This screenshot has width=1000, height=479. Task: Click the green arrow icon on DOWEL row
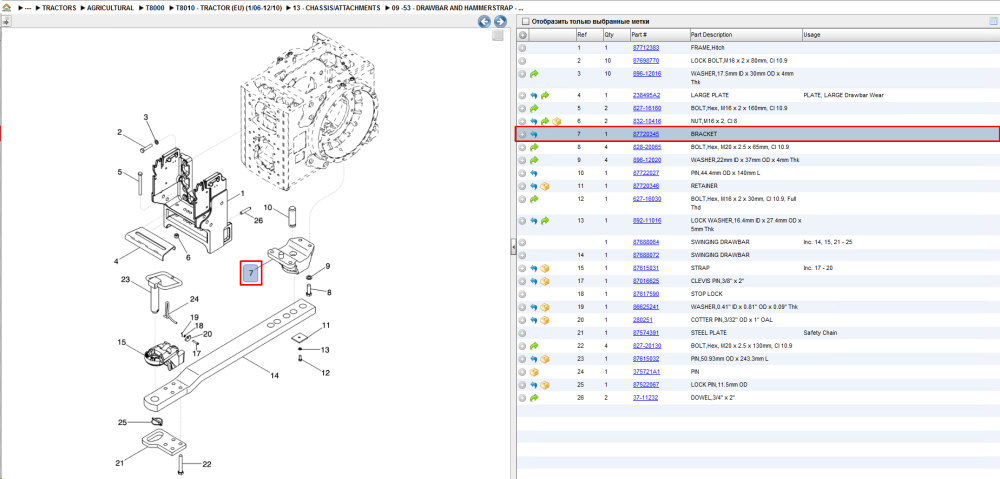point(534,398)
